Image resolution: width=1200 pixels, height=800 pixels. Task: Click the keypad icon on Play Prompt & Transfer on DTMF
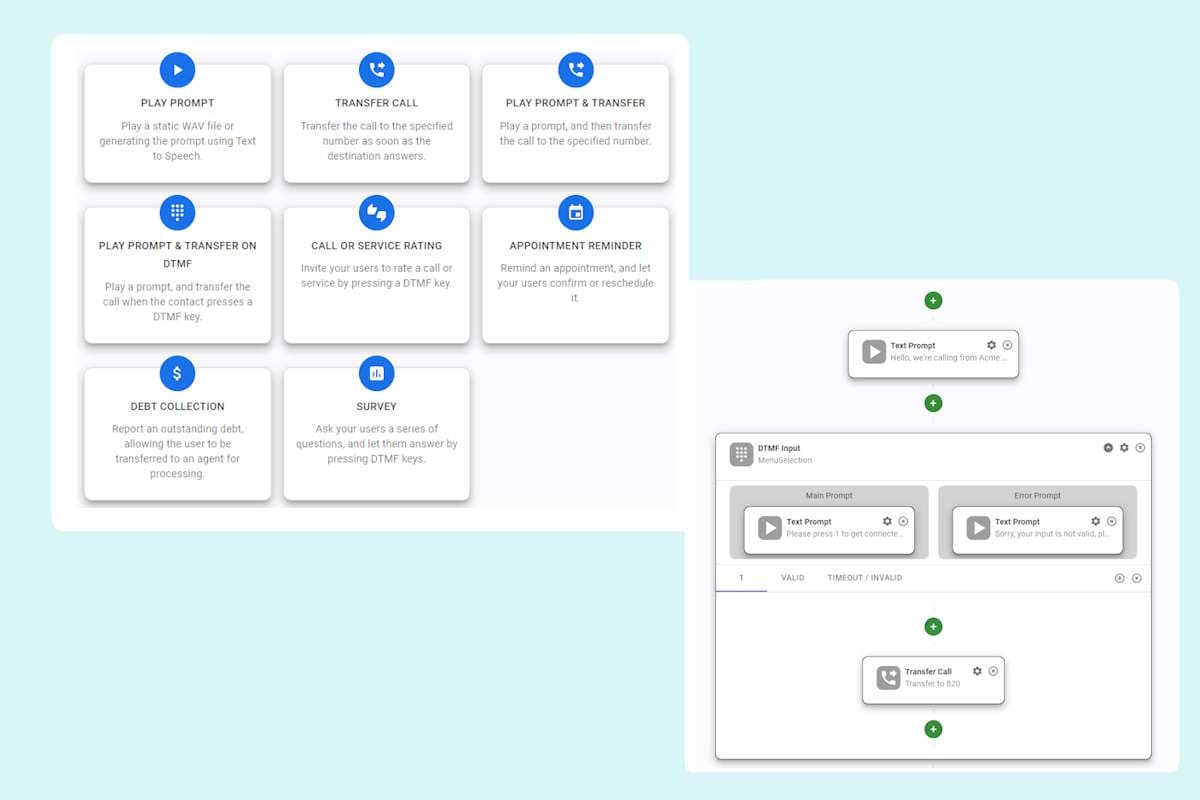point(177,212)
